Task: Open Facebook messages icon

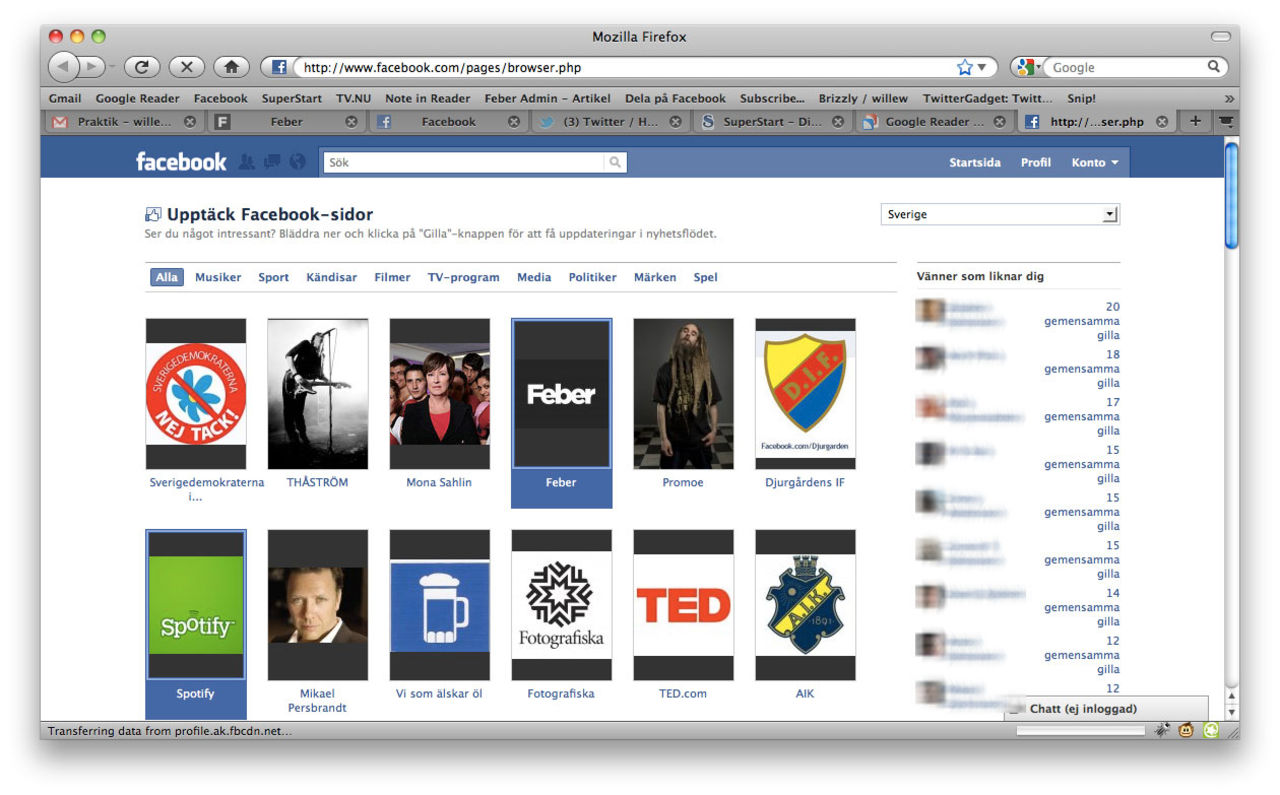Action: tap(272, 162)
